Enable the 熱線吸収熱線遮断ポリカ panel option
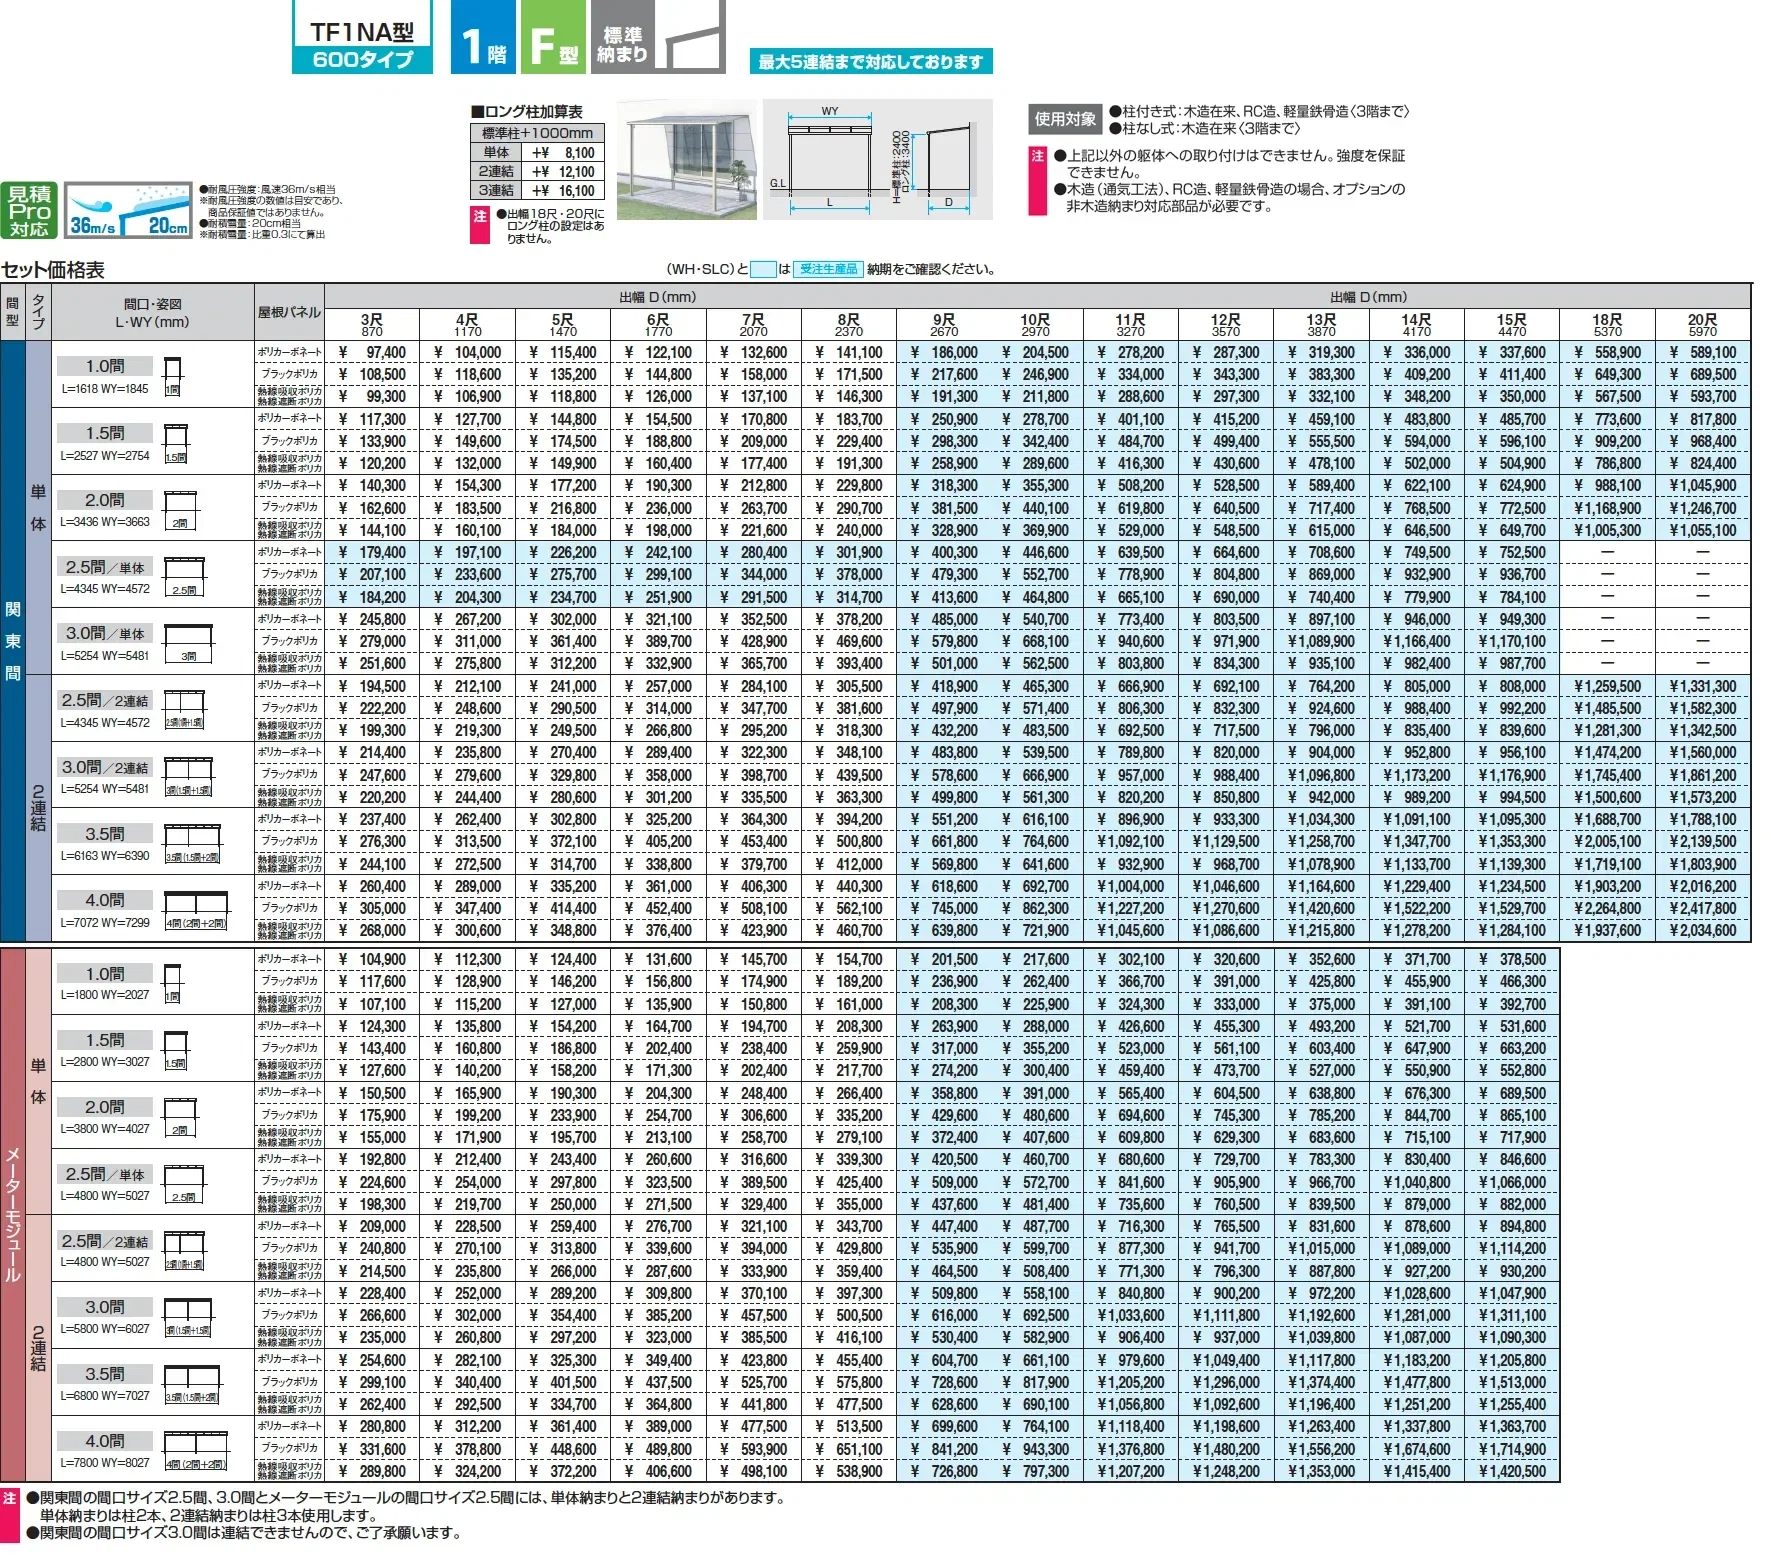The image size is (1771, 1557). [289, 395]
